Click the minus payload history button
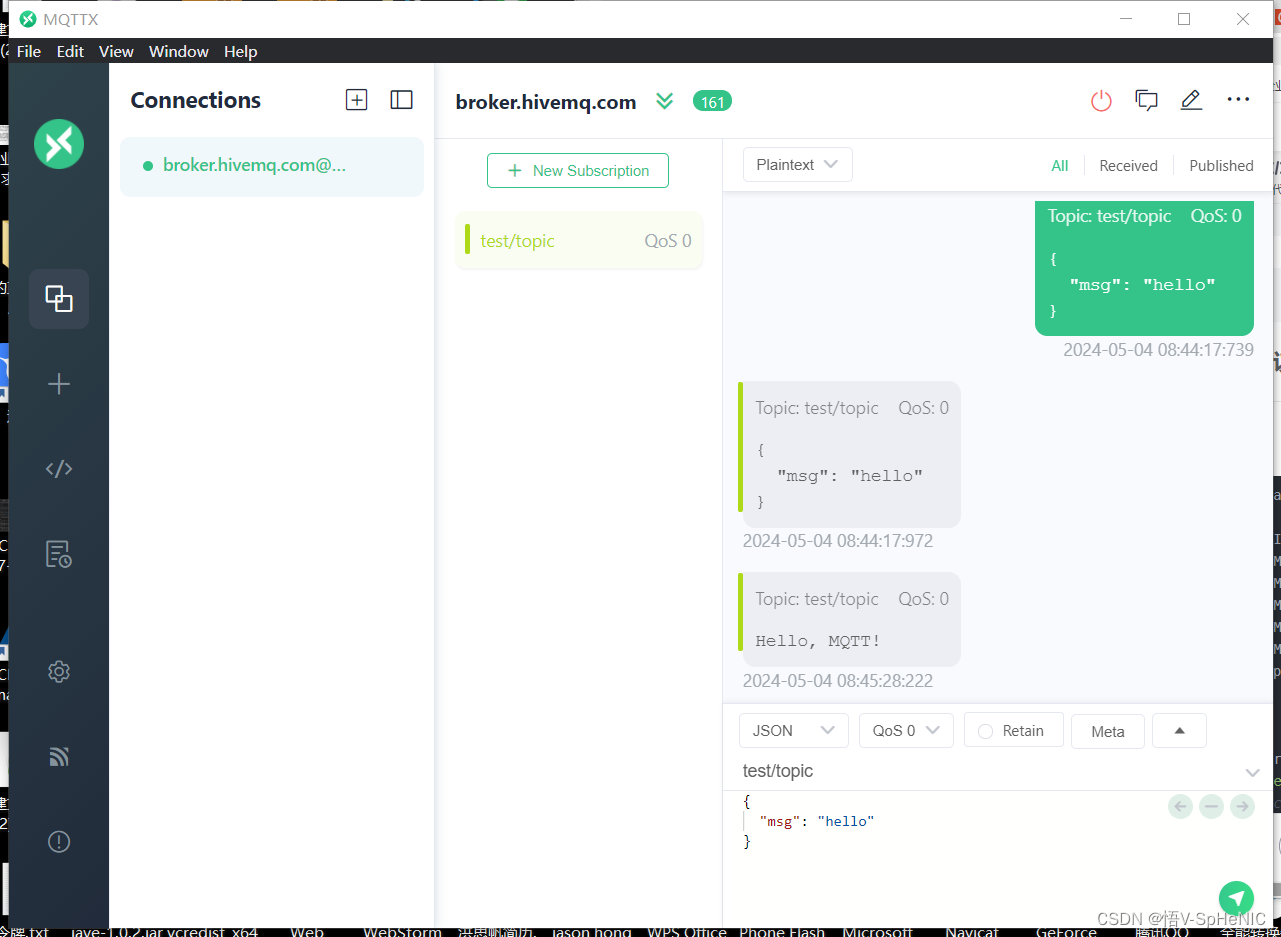 [1211, 806]
